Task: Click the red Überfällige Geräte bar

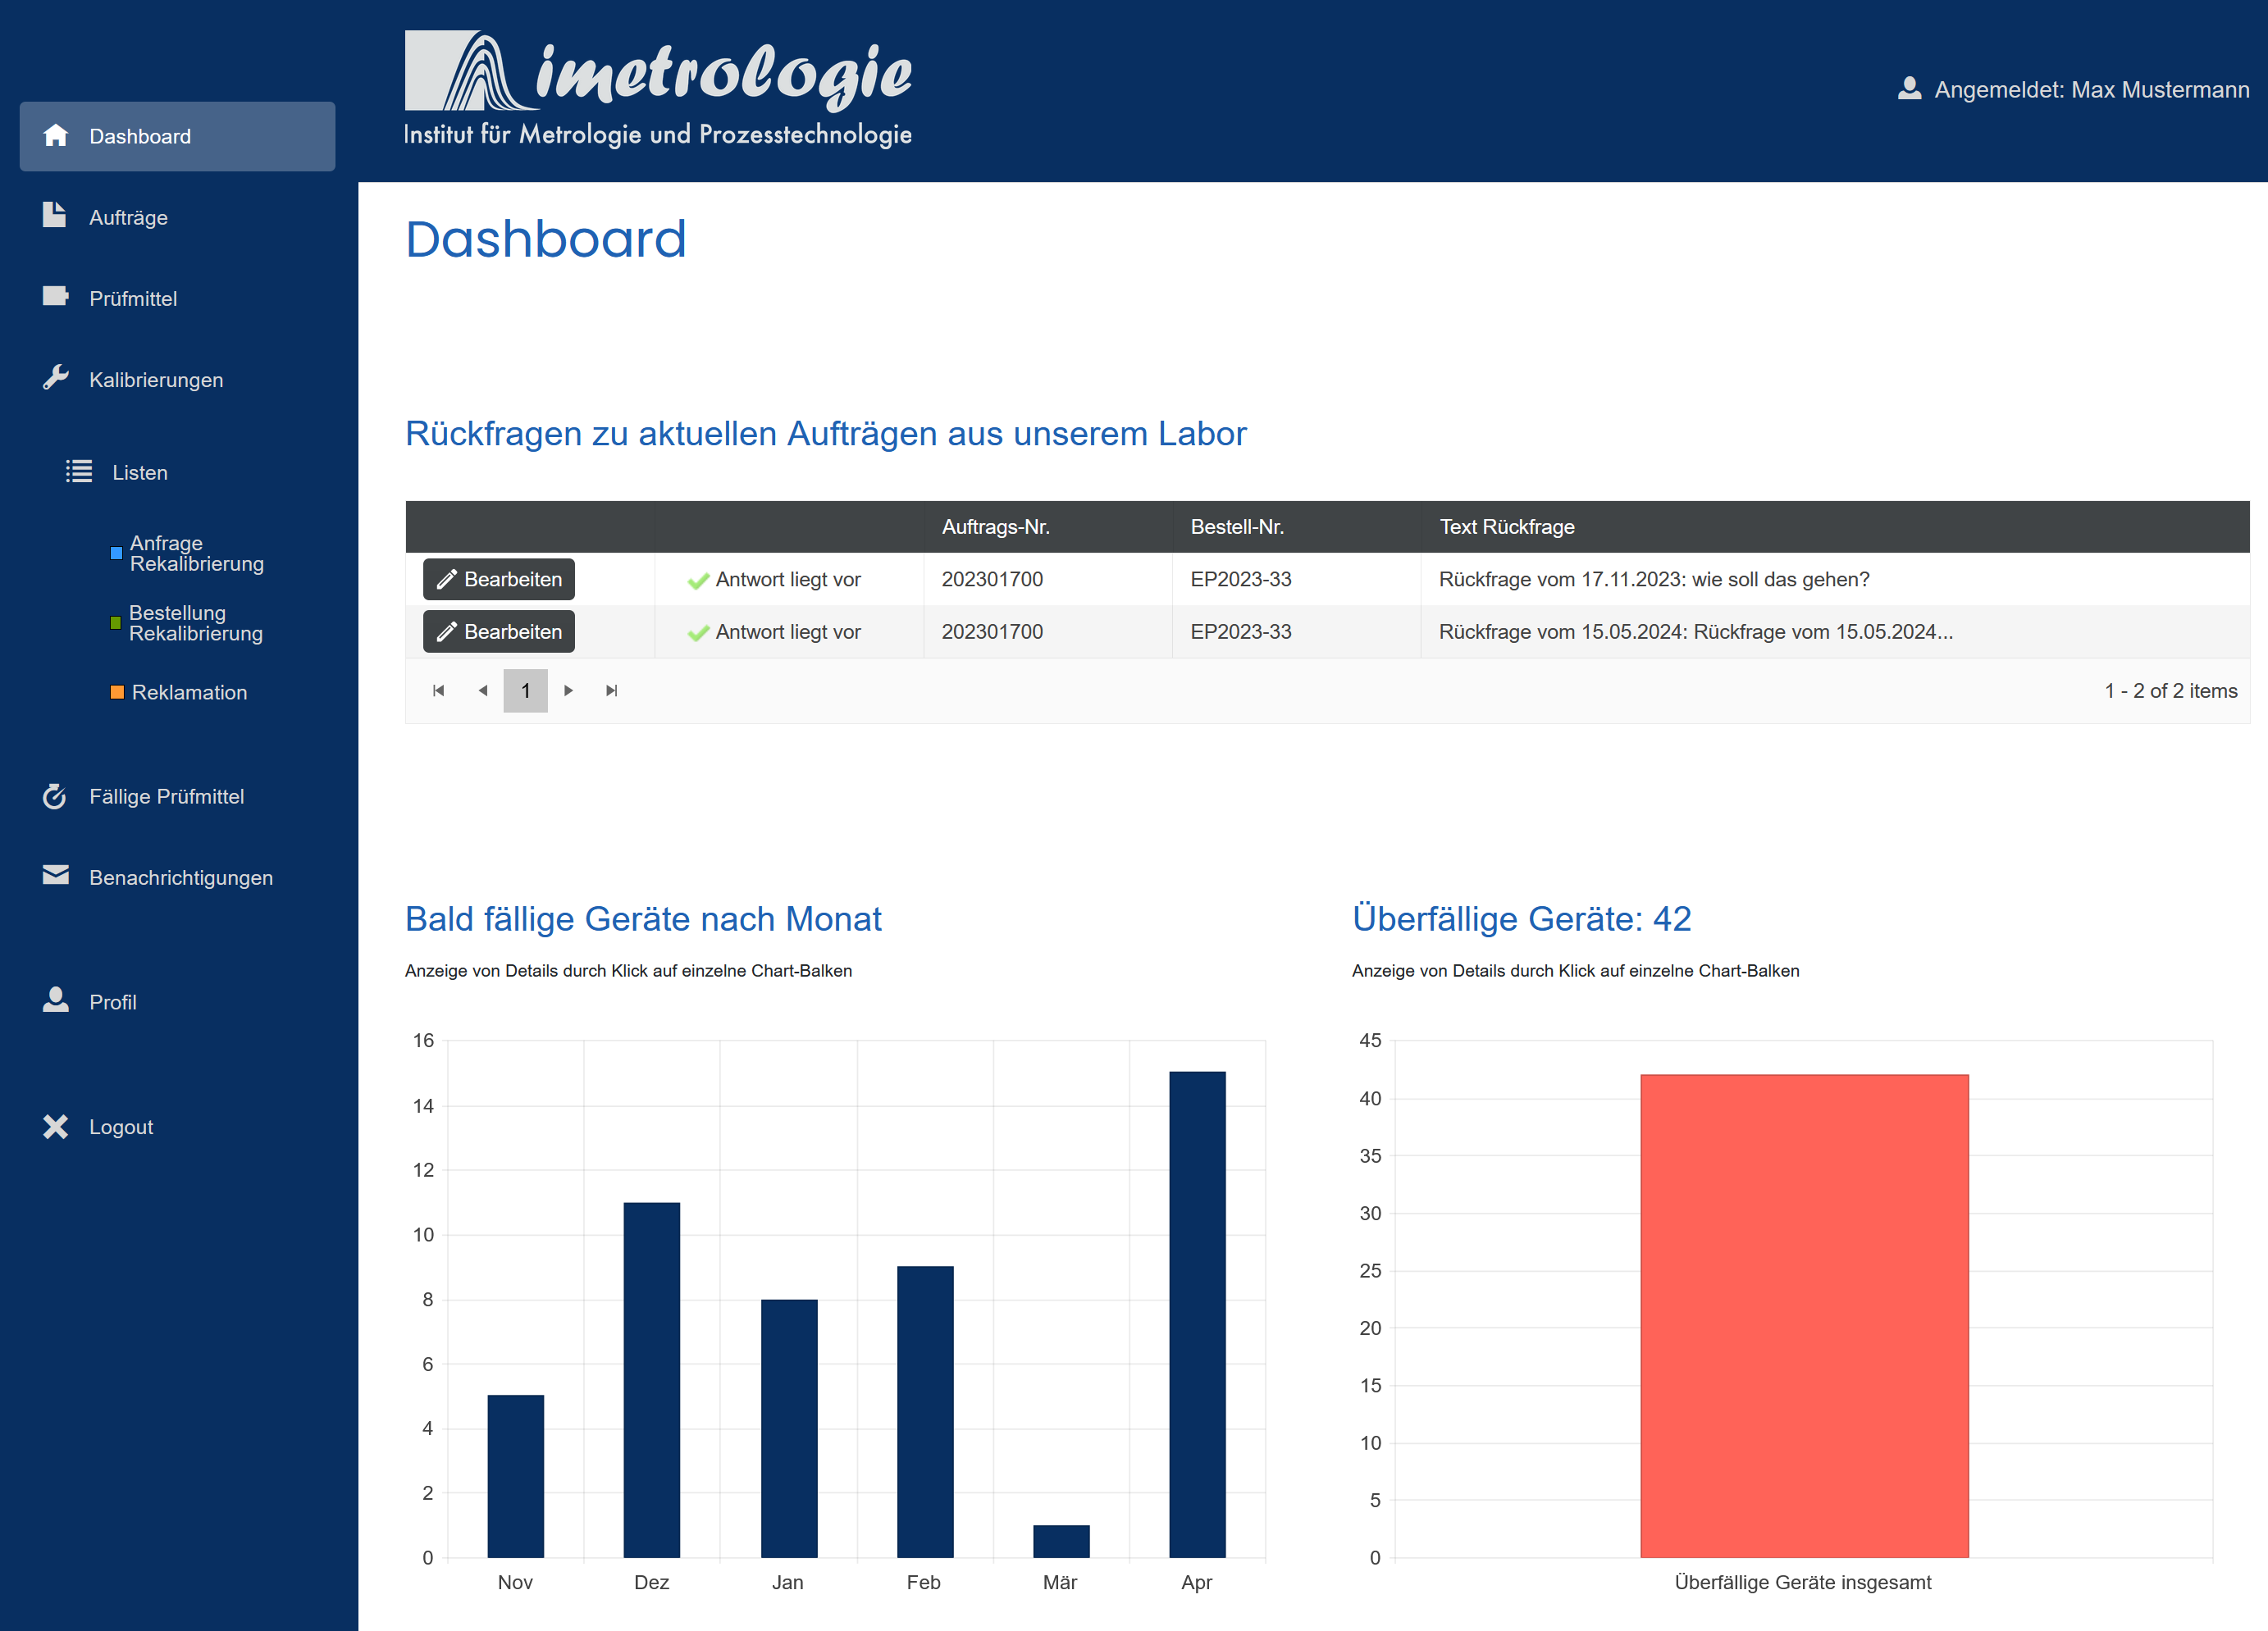Action: tap(1804, 1316)
